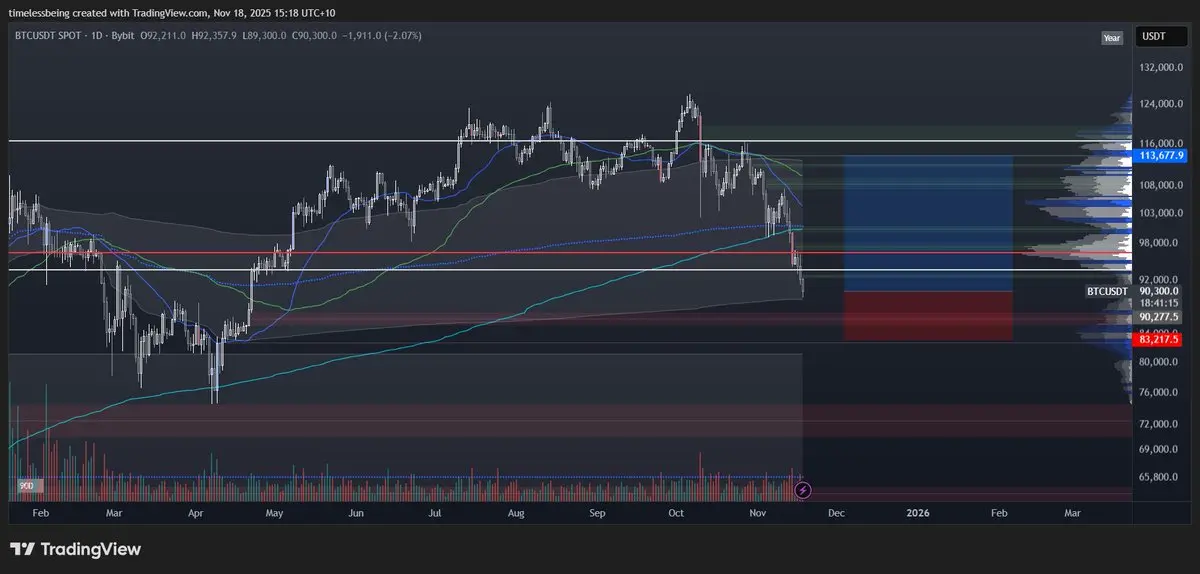The image size is (1200, 574).
Task: Click the 65,800.0 price axis label
Action: click(1160, 478)
